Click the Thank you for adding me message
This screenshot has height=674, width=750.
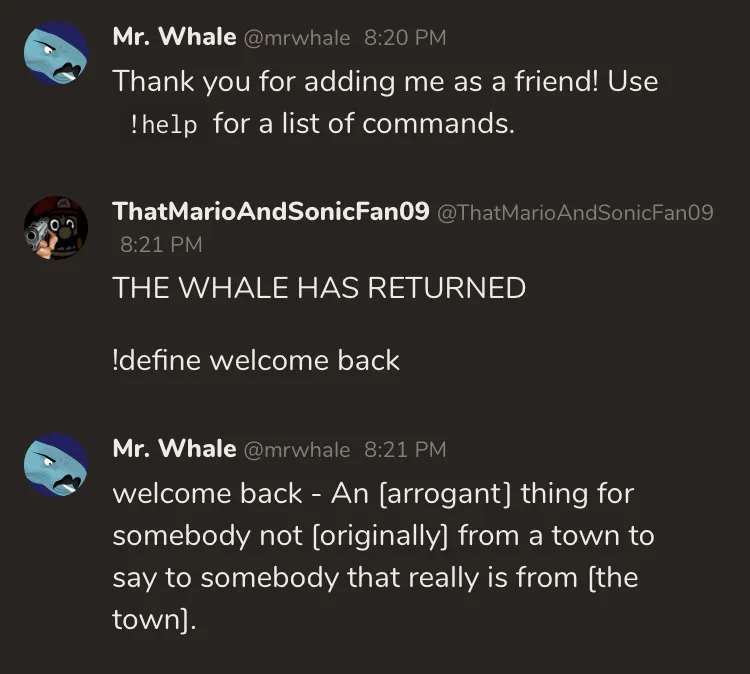click(385, 102)
